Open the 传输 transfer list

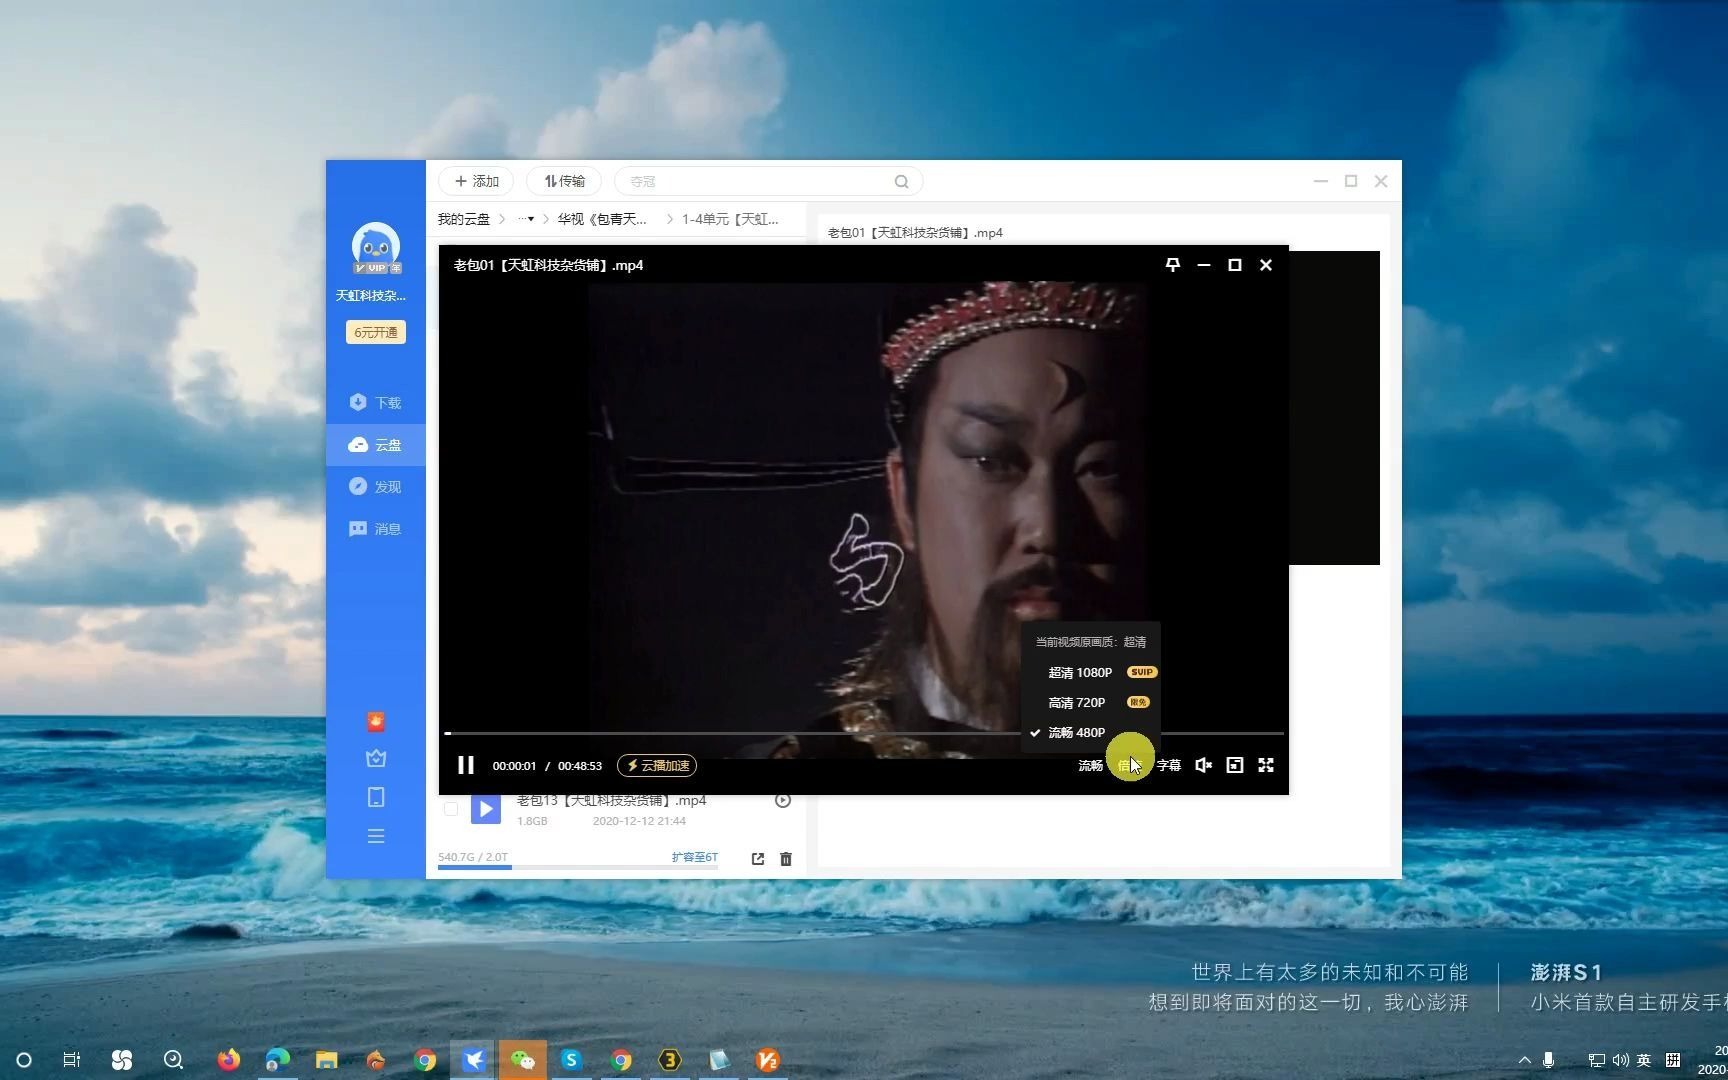(564, 181)
